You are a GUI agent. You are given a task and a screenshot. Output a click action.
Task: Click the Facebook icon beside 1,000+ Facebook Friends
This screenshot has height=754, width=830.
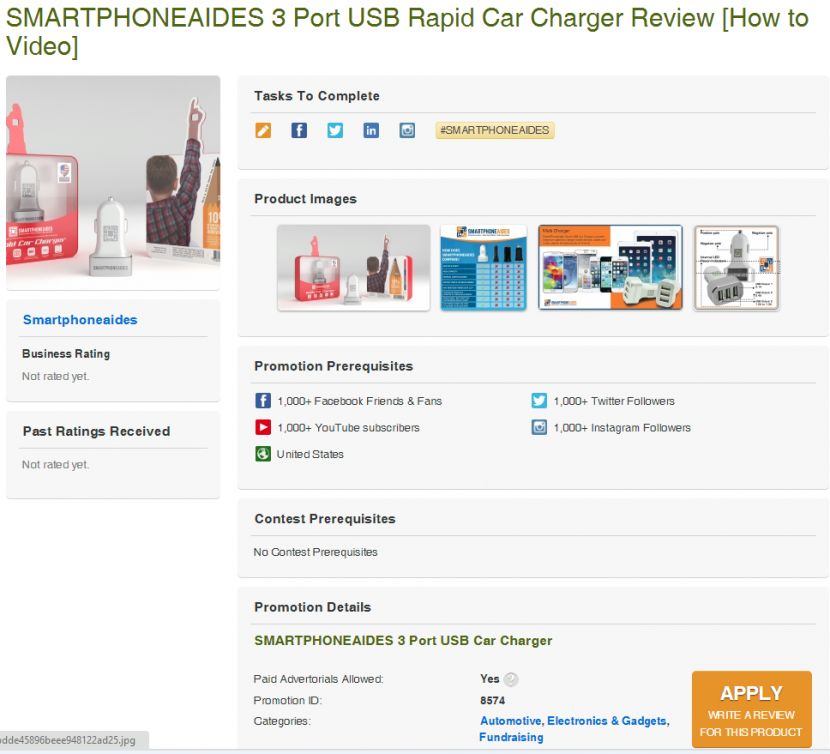(x=263, y=401)
